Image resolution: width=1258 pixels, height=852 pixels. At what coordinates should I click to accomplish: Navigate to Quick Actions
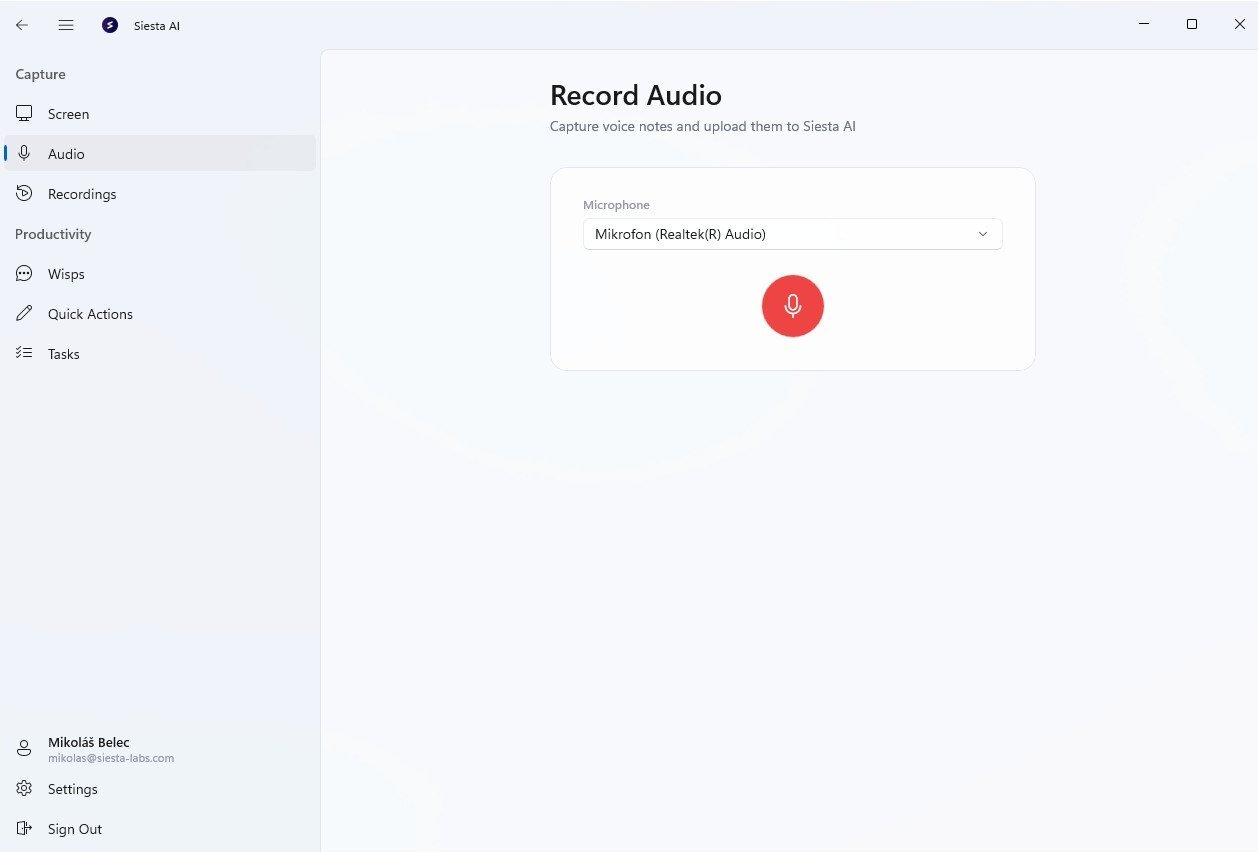pyautogui.click(x=160, y=314)
